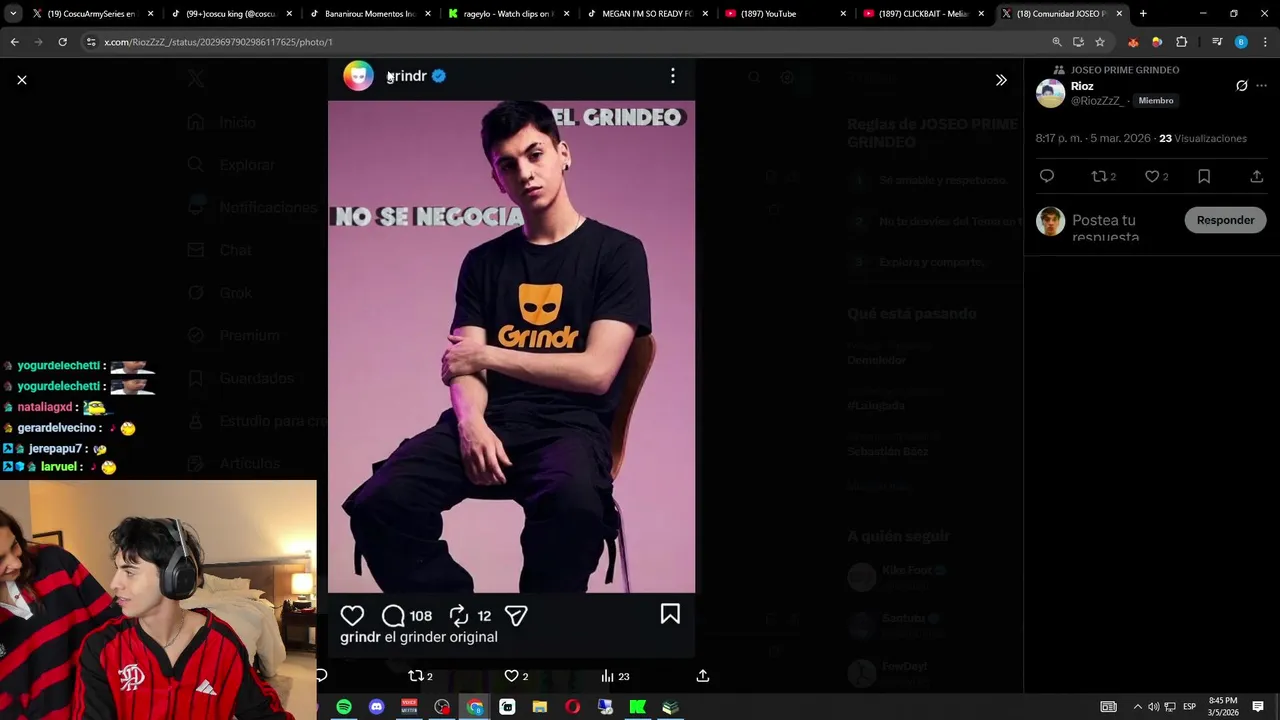Bookmark this page with the star
This screenshot has height=720, width=1280.
click(x=1100, y=42)
